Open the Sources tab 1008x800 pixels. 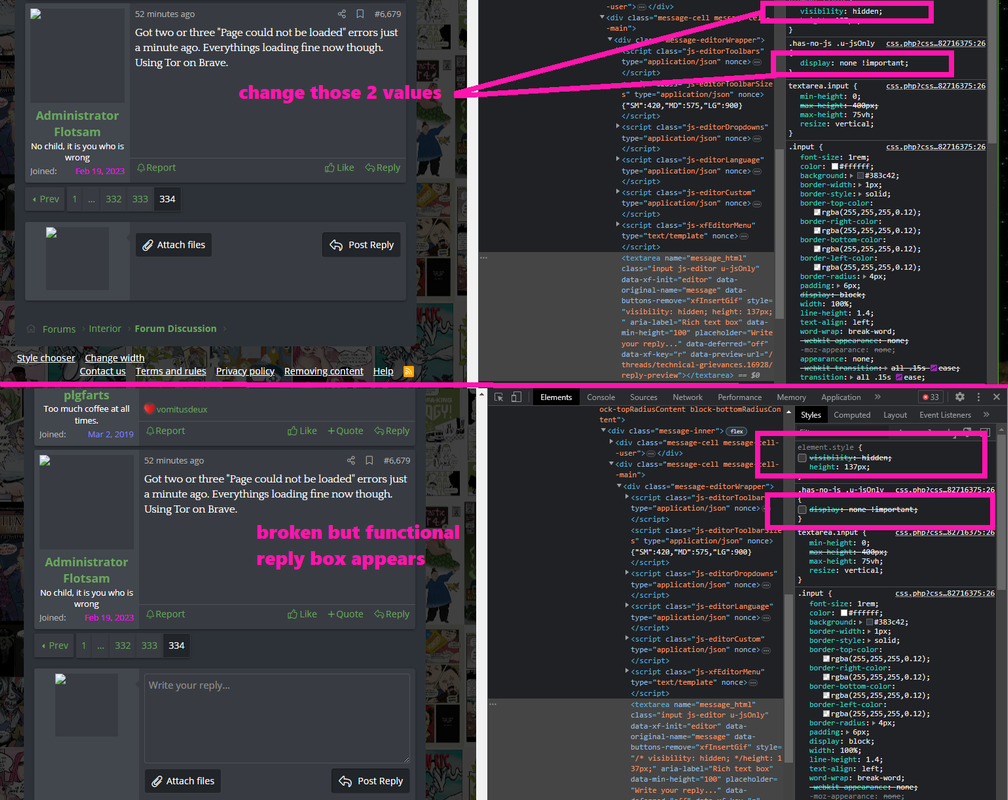click(x=644, y=397)
